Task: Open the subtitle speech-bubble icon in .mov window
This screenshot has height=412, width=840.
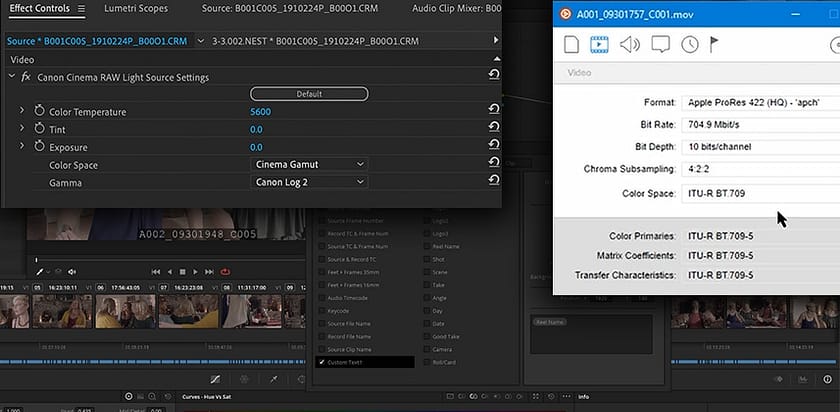Action: (661, 44)
